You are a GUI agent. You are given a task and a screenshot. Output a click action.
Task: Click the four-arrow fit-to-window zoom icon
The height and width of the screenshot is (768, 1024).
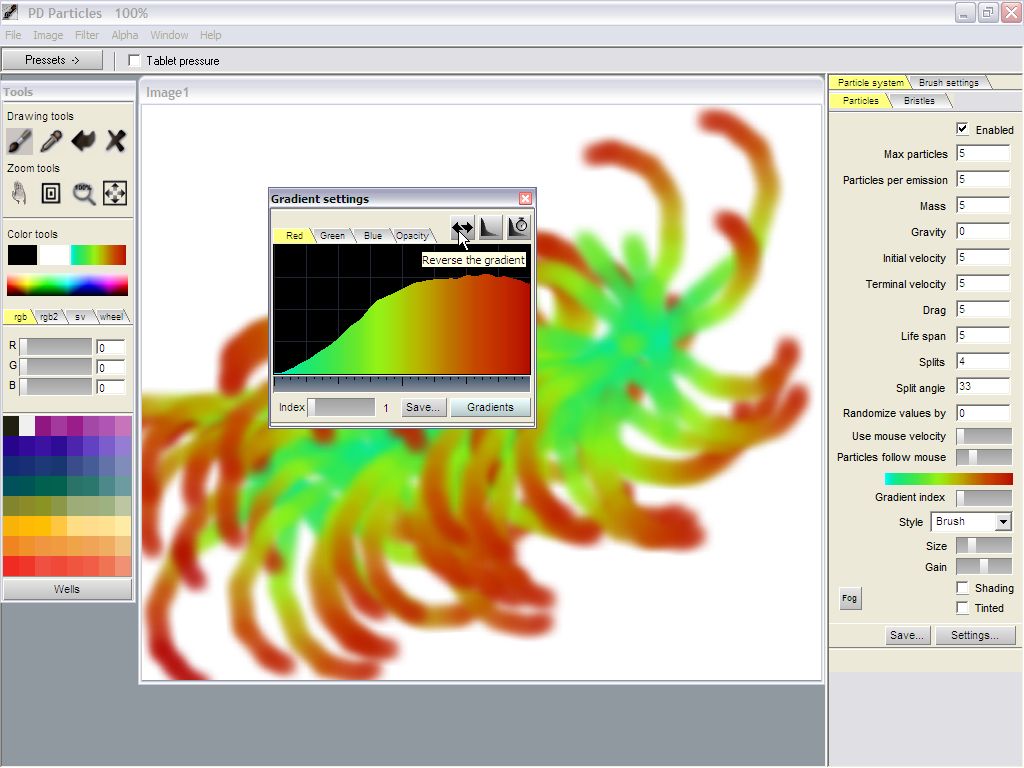click(115, 193)
